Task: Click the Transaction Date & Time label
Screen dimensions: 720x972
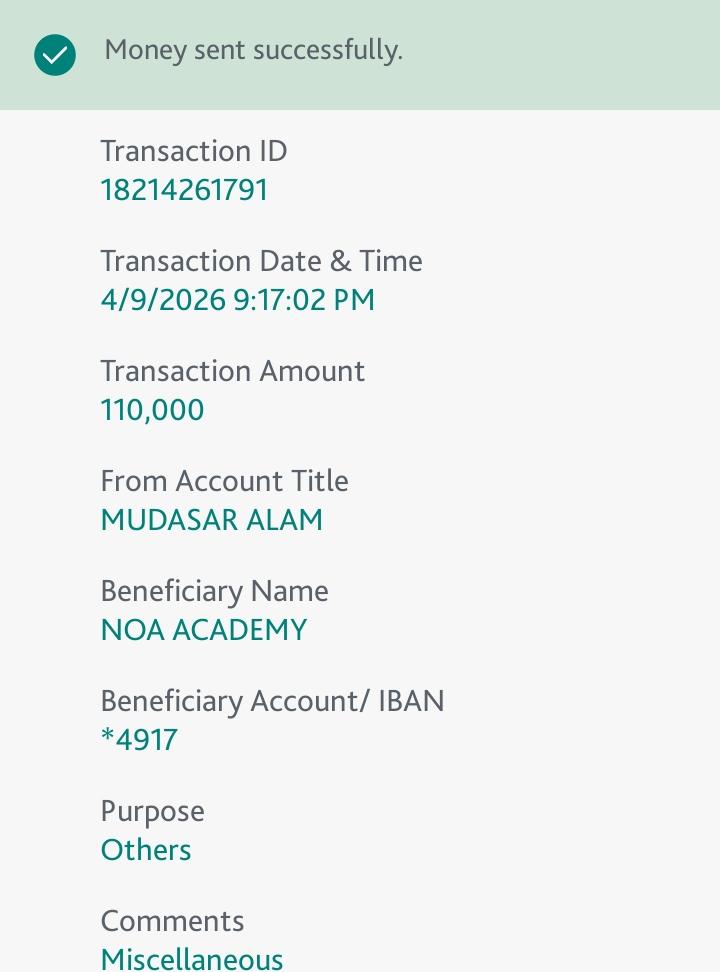Action: (x=261, y=261)
